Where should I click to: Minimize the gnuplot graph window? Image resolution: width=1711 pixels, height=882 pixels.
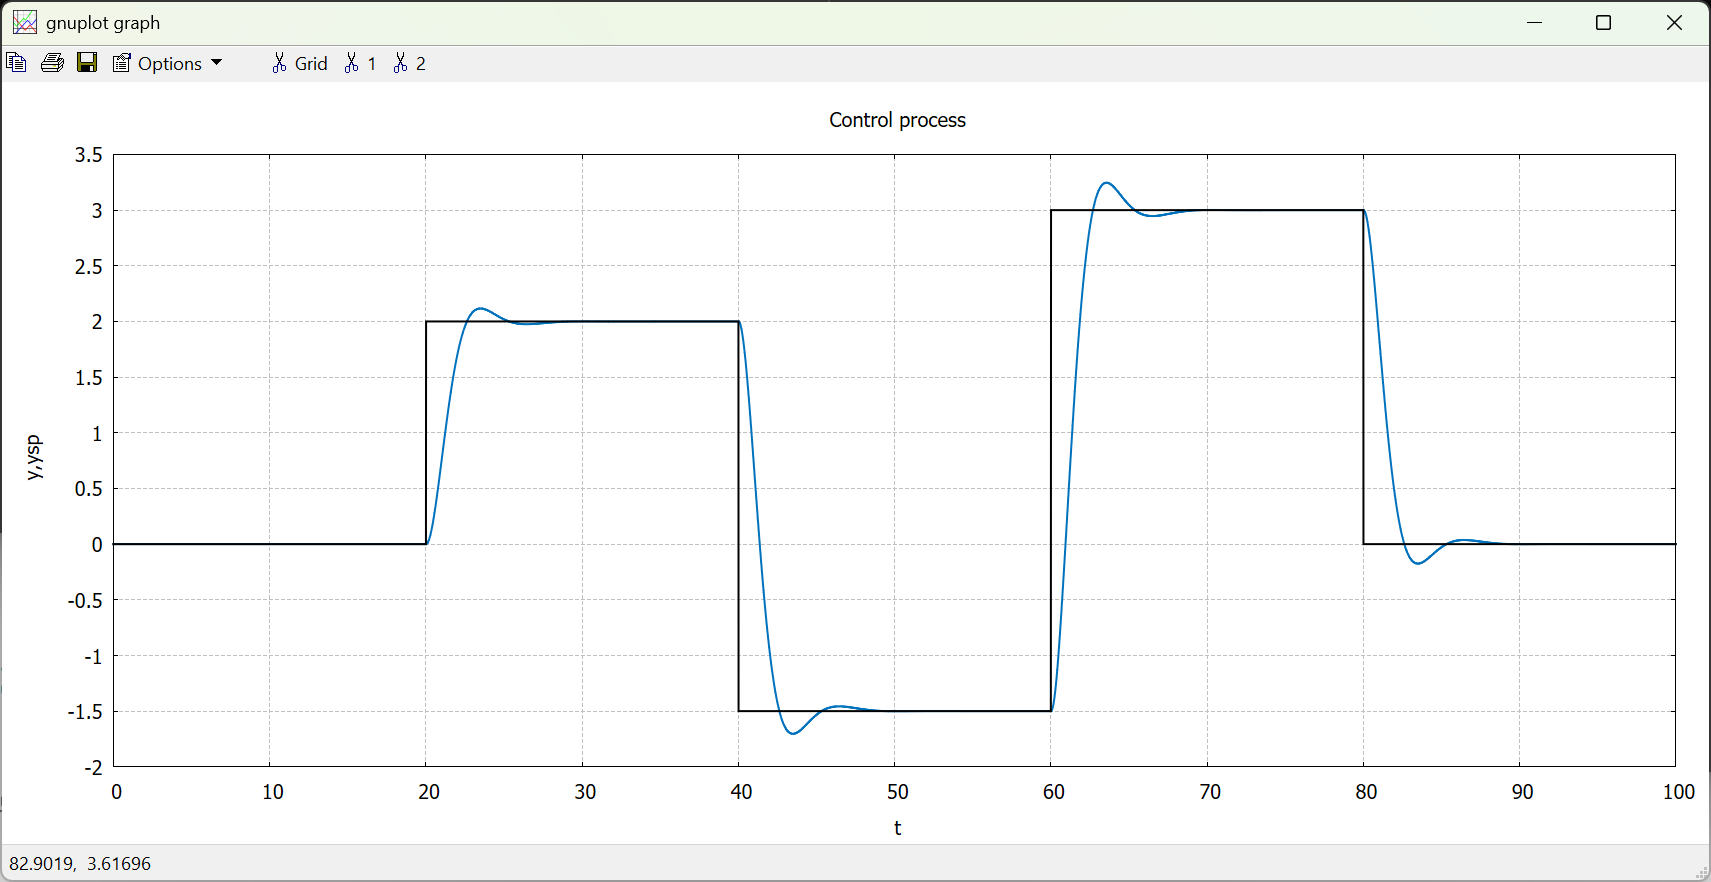(x=1535, y=22)
